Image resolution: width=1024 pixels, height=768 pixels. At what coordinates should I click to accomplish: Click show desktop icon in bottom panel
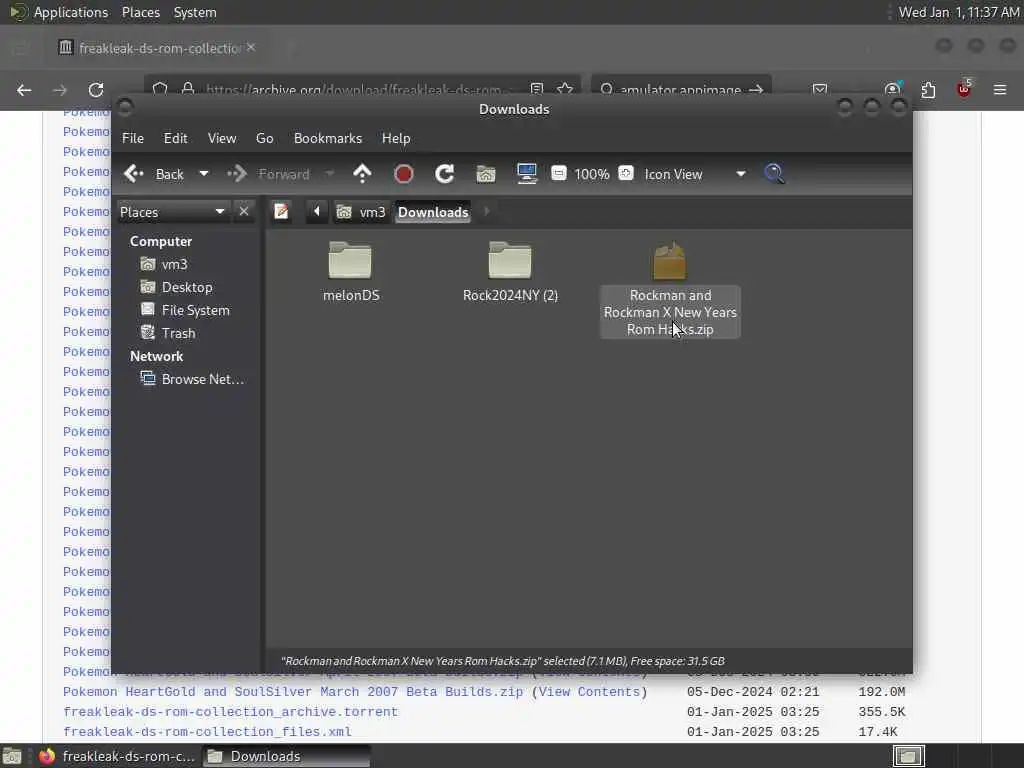12,756
